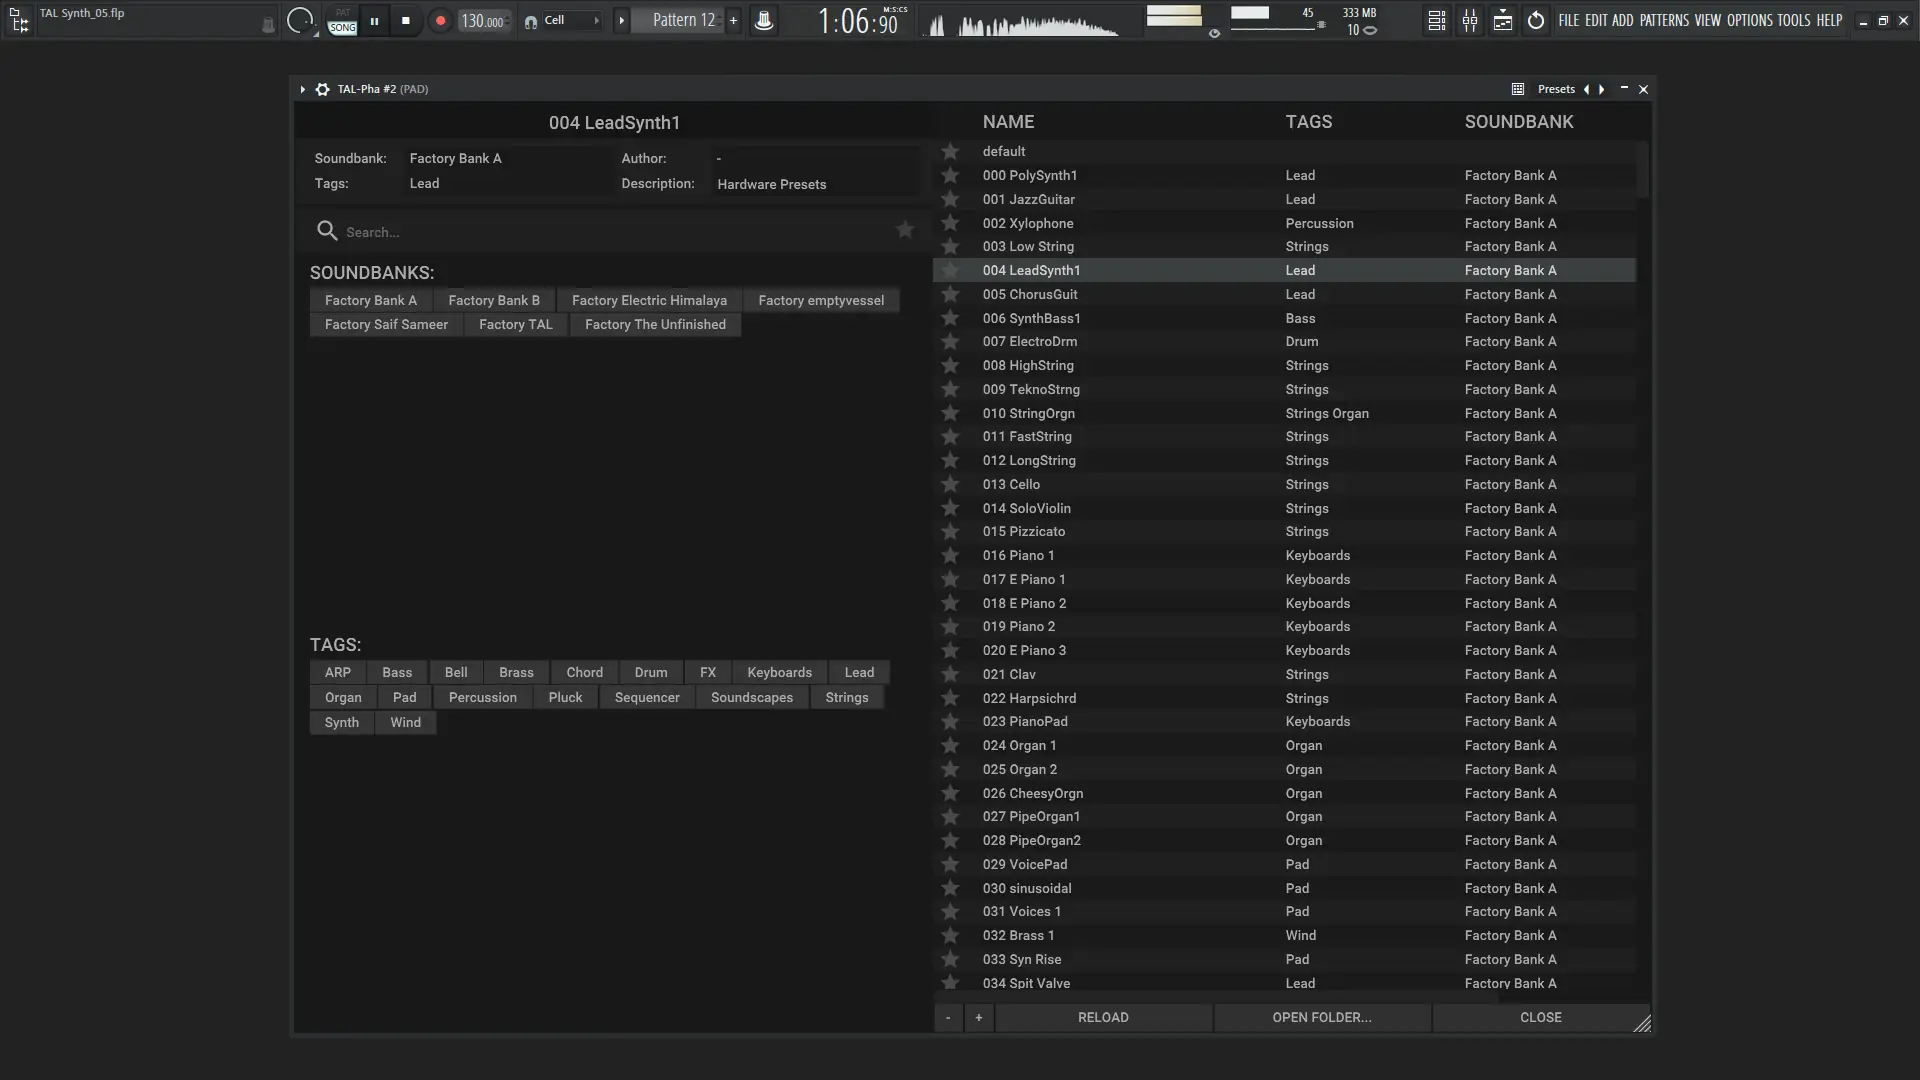Viewport: 1920px width, 1080px height.
Task: Expand the plugin options arrow before TAL-Pha
Action: click(x=302, y=89)
